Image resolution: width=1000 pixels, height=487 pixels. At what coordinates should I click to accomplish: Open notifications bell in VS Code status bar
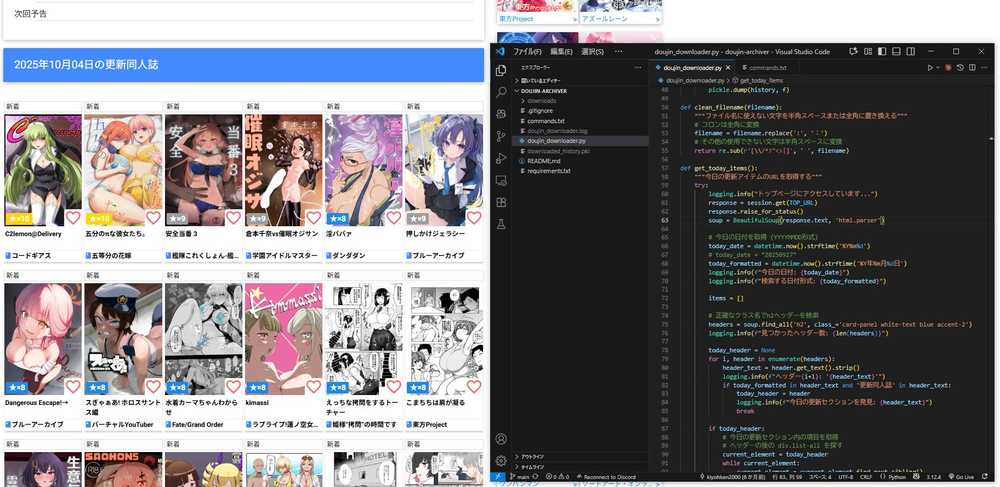pos(986,477)
